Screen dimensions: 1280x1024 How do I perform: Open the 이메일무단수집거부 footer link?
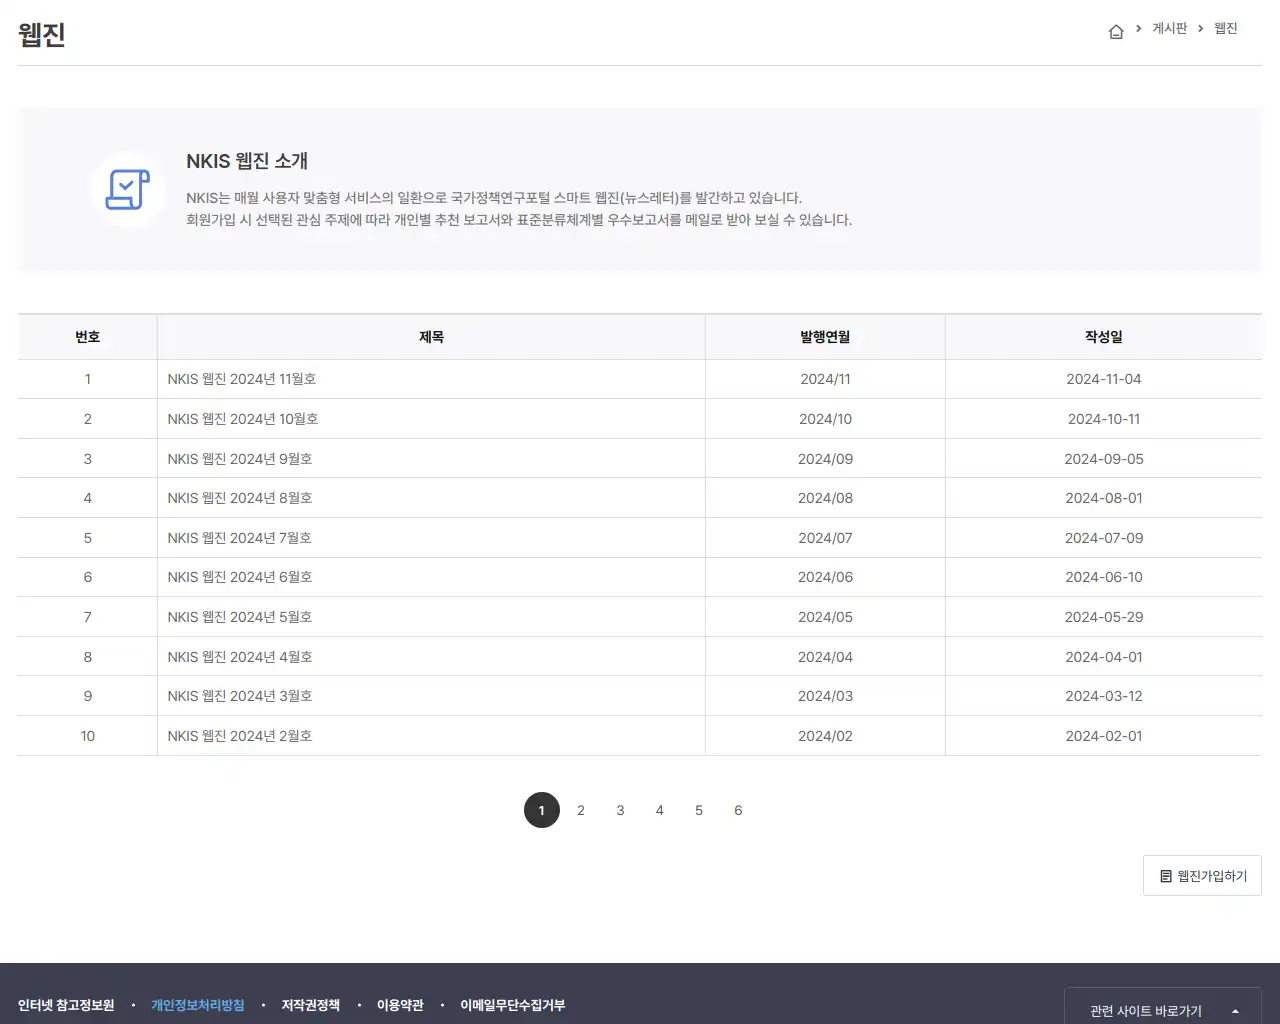point(512,1005)
